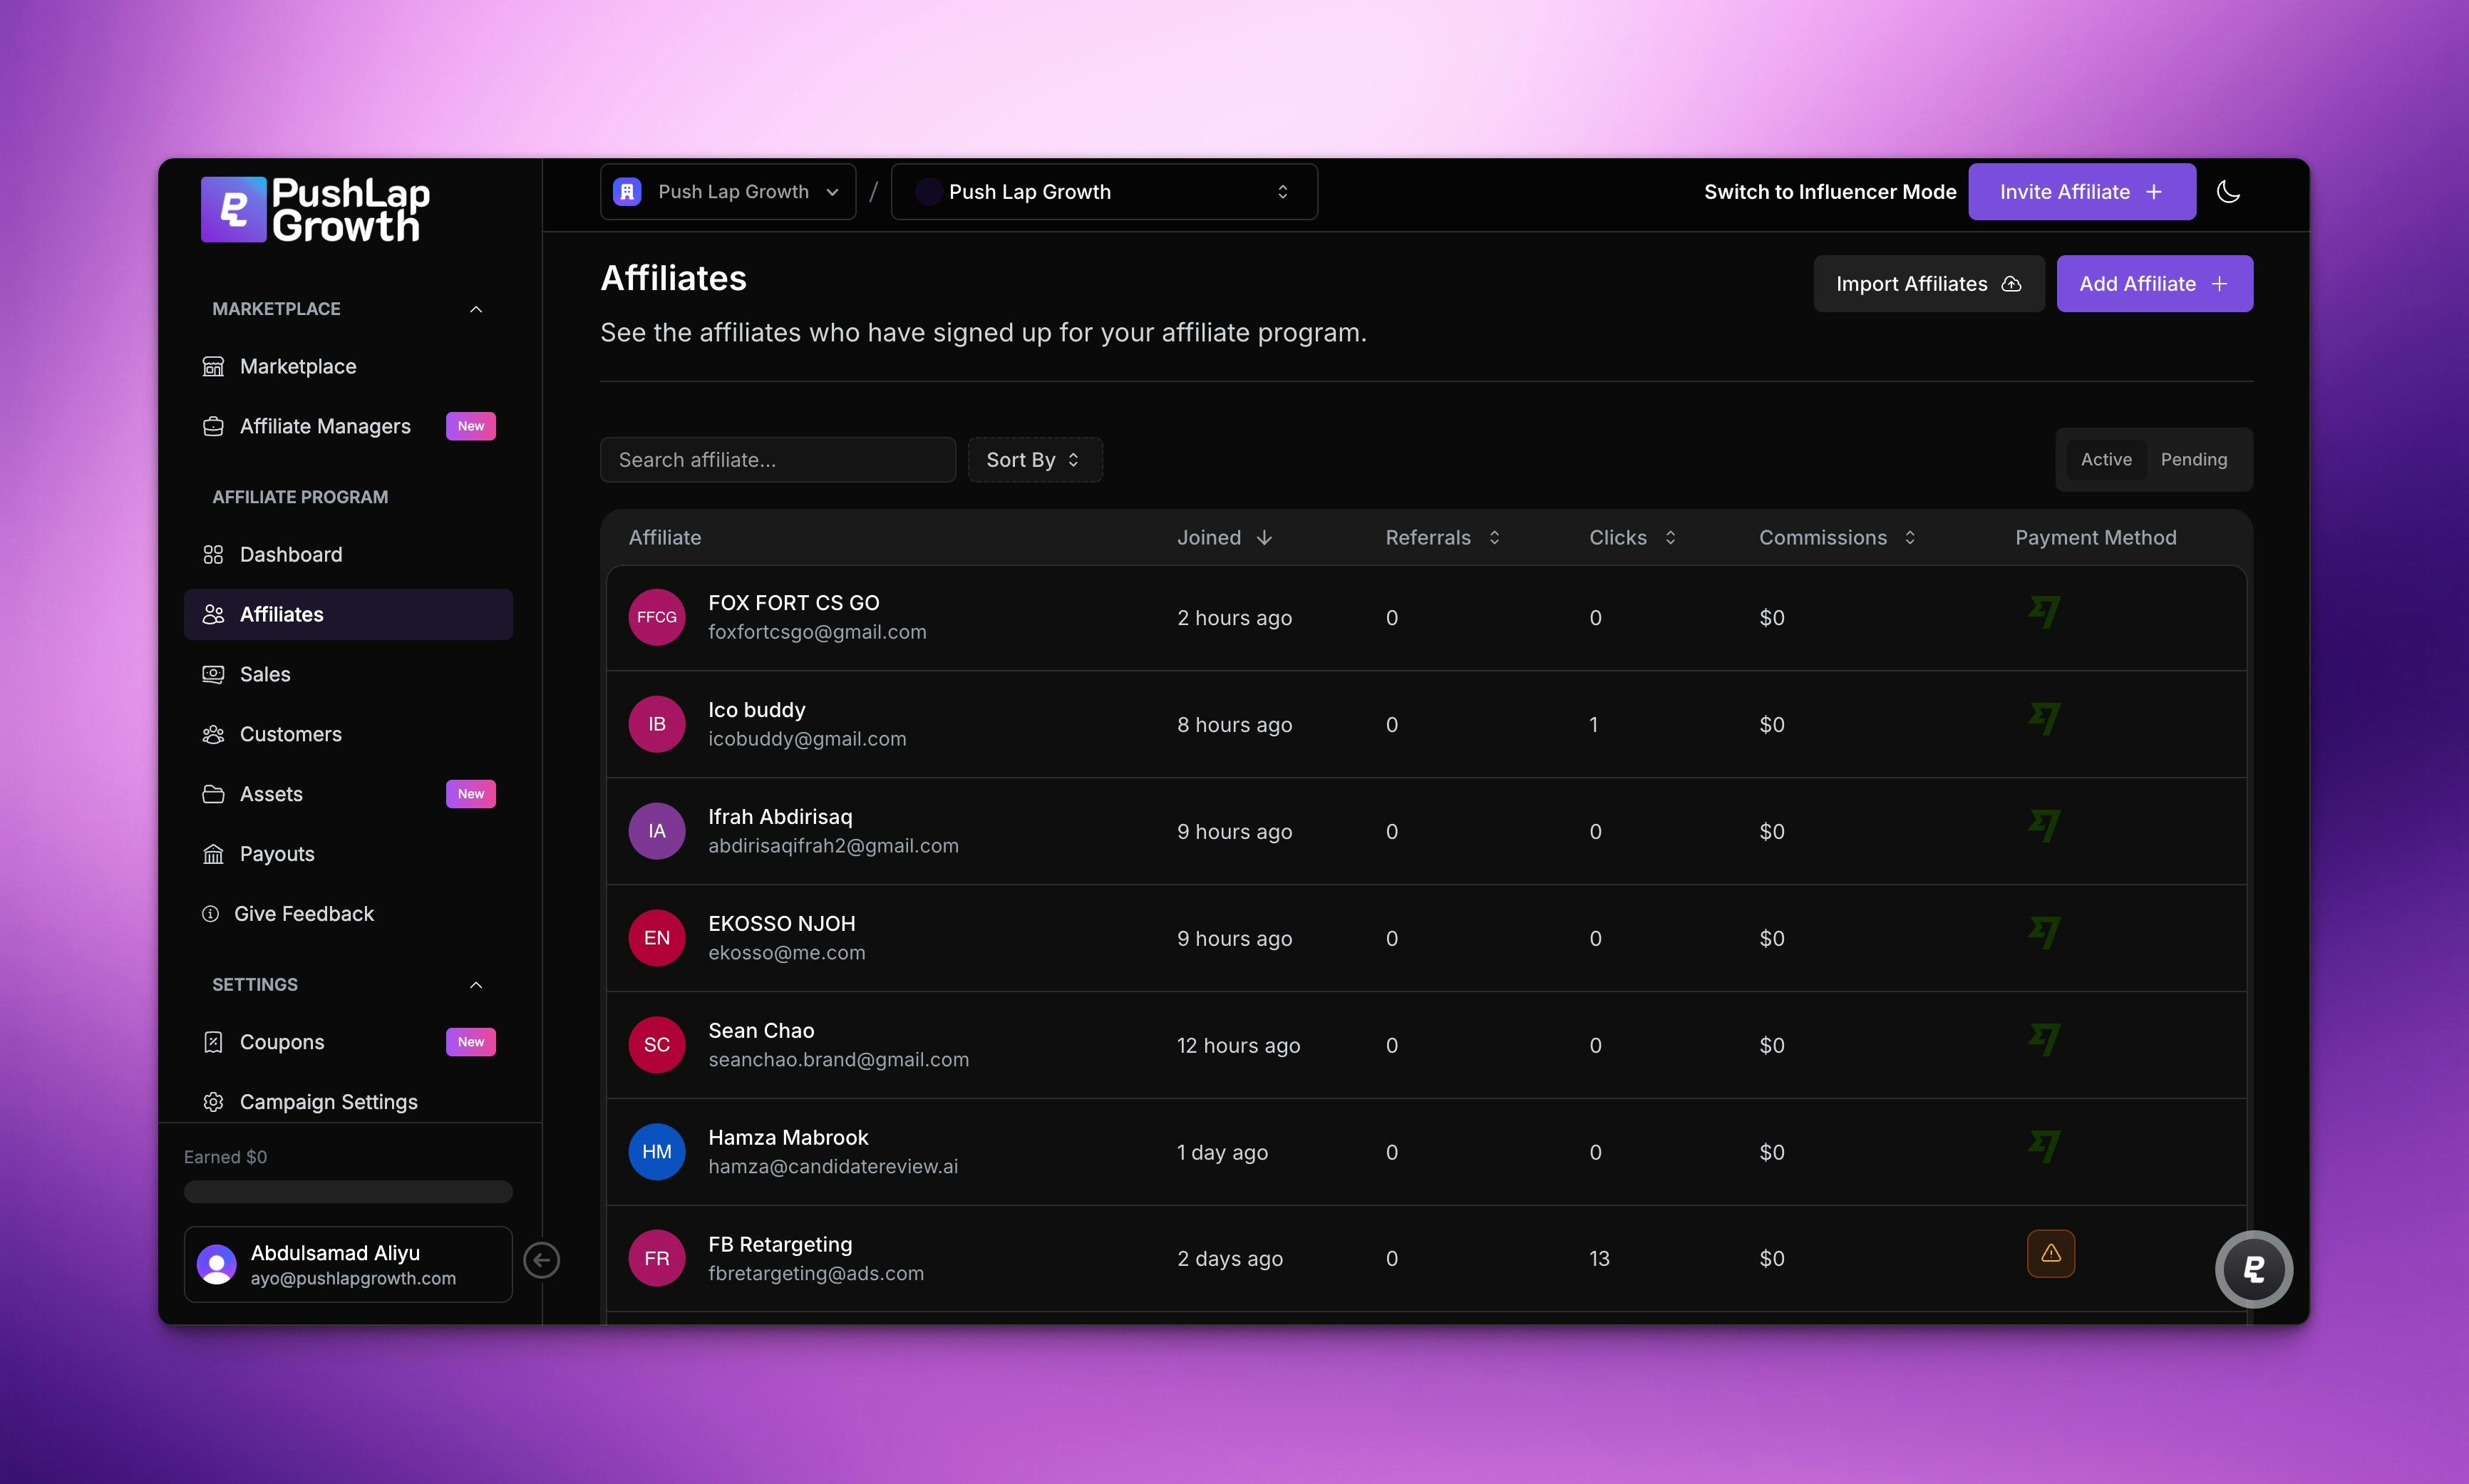This screenshot has width=2469, height=1484.
Task: Click the Campaign Settings gear icon
Action: (x=213, y=1102)
